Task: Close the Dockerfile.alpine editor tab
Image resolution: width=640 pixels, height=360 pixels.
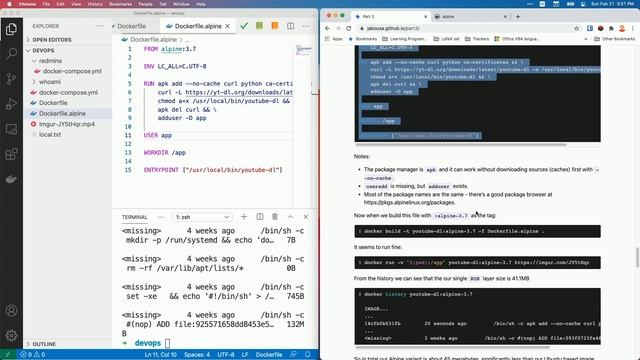Action: [x=227, y=26]
